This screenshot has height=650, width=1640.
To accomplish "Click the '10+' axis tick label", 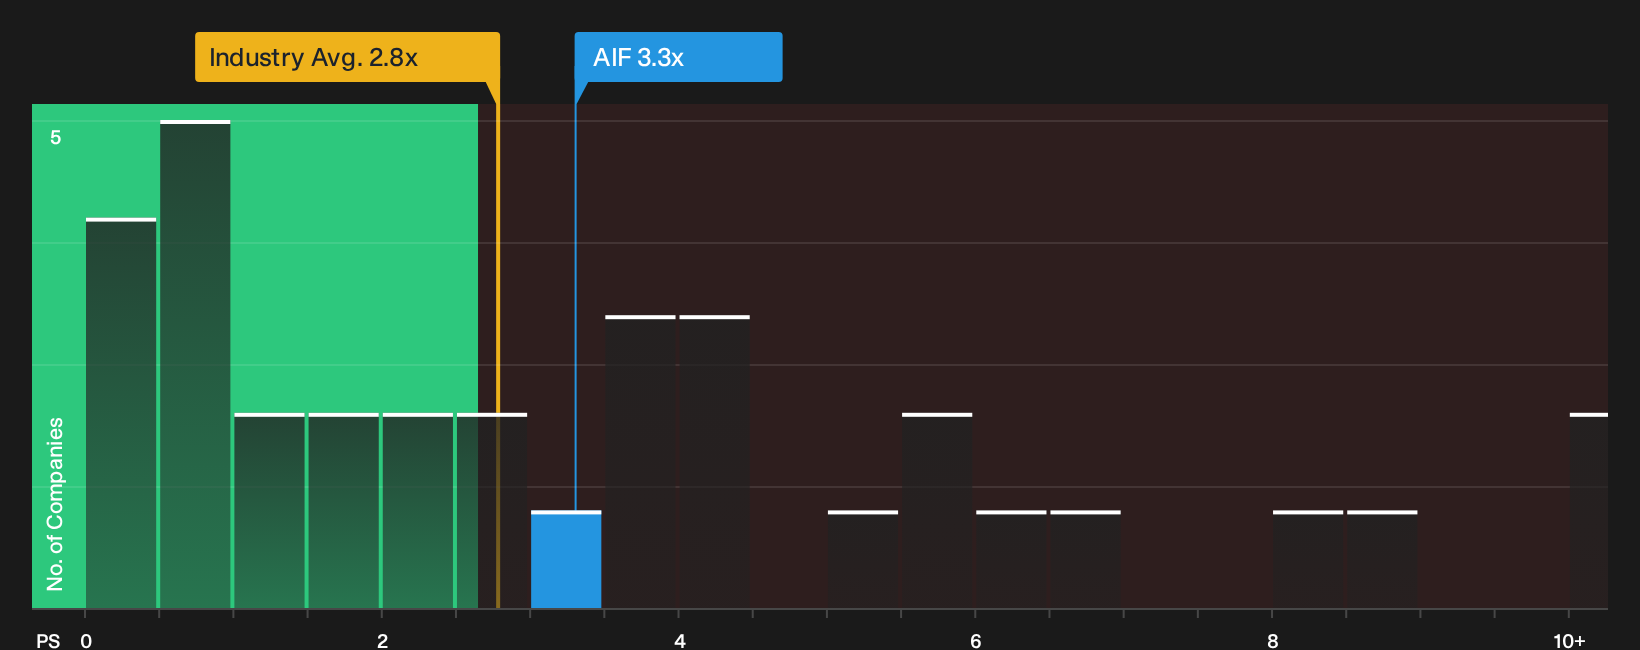I will coord(1569,641).
